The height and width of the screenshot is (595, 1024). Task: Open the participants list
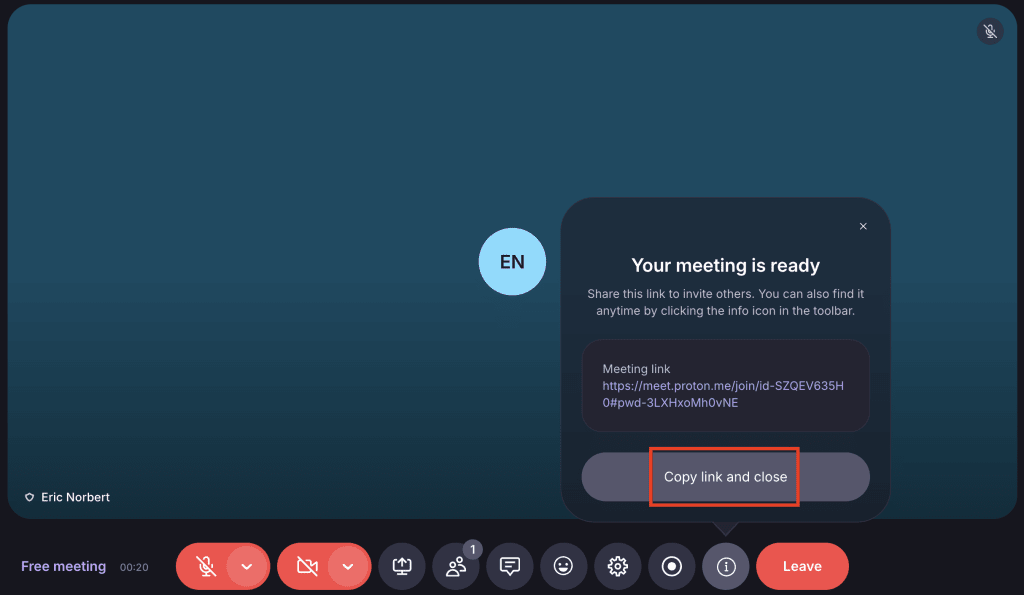pyautogui.click(x=455, y=566)
